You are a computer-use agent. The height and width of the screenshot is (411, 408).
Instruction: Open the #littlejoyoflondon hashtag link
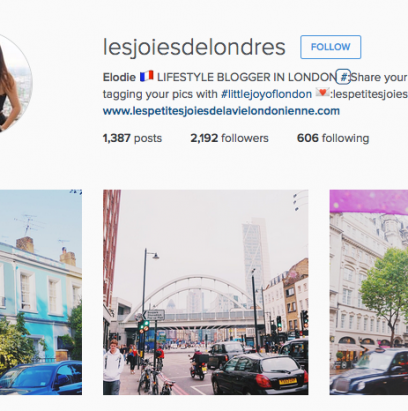266,94
